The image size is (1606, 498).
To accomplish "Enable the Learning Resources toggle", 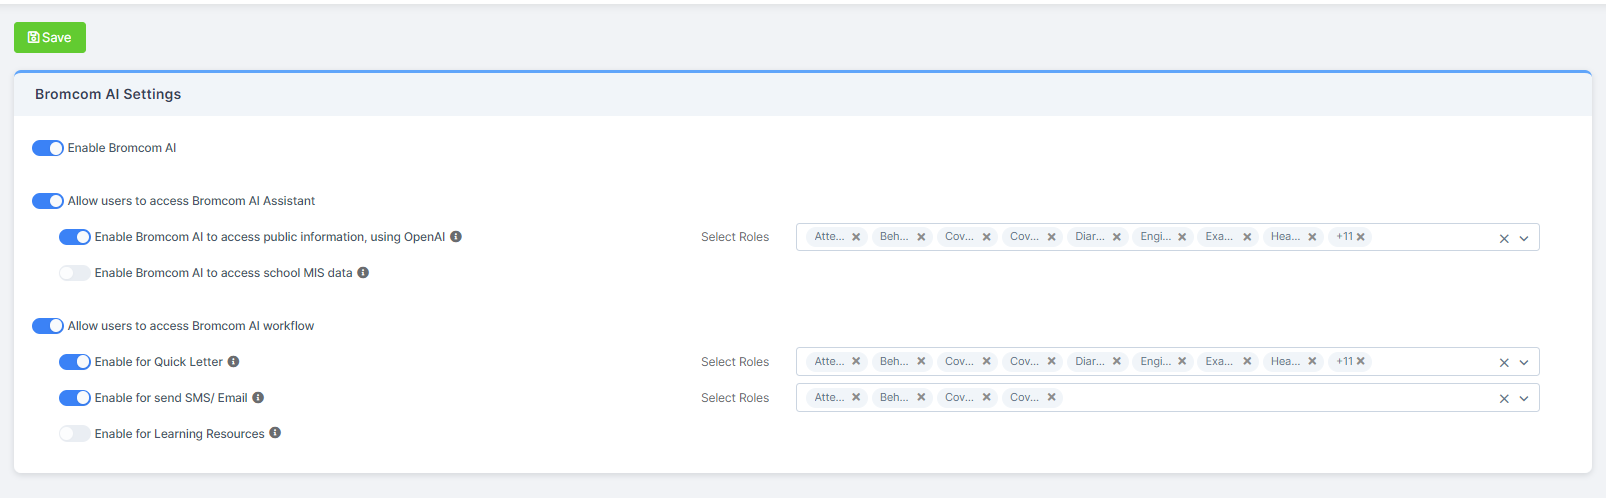I will (x=75, y=434).
